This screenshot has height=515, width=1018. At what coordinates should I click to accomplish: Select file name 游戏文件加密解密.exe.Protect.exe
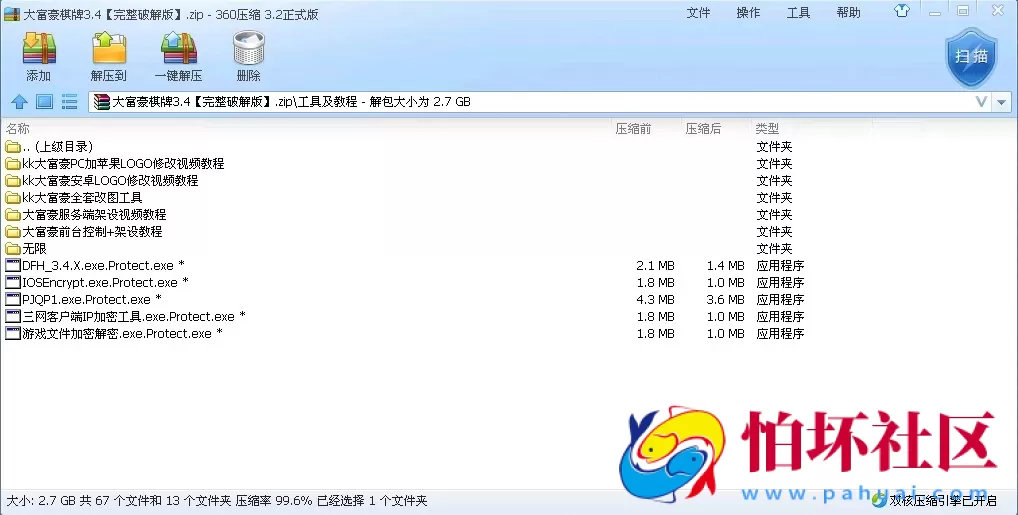pyautogui.click(x=117, y=333)
